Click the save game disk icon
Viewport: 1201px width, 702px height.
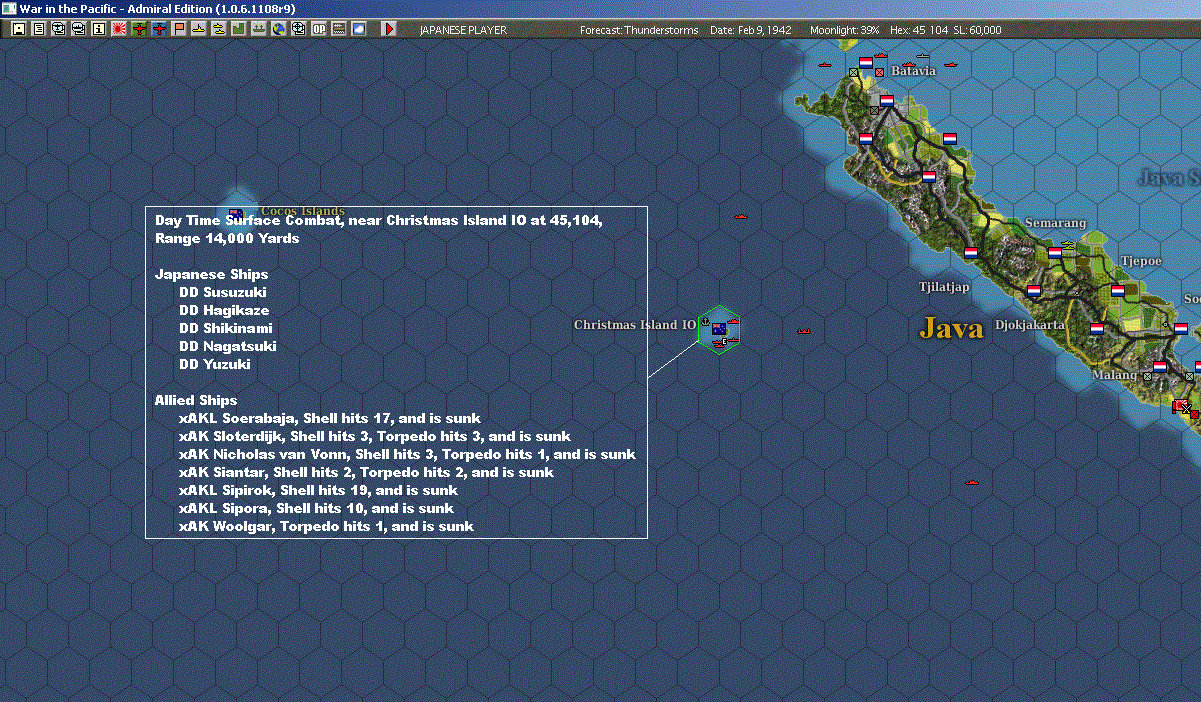18,29
